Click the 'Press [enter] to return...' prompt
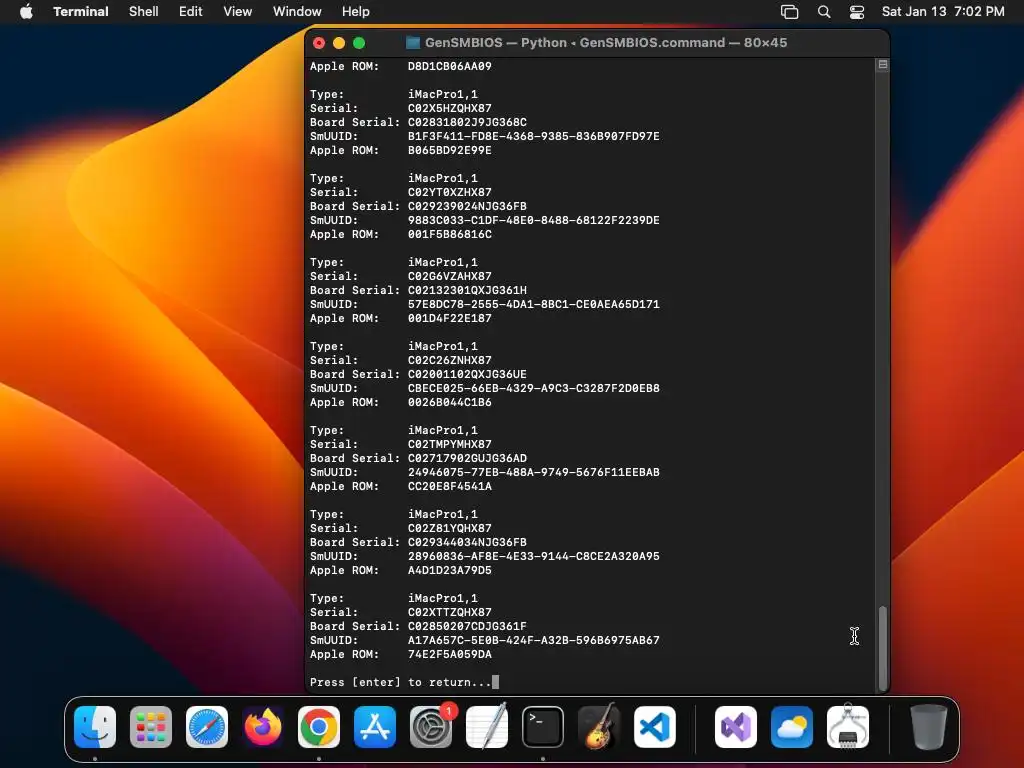 [x=400, y=682]
